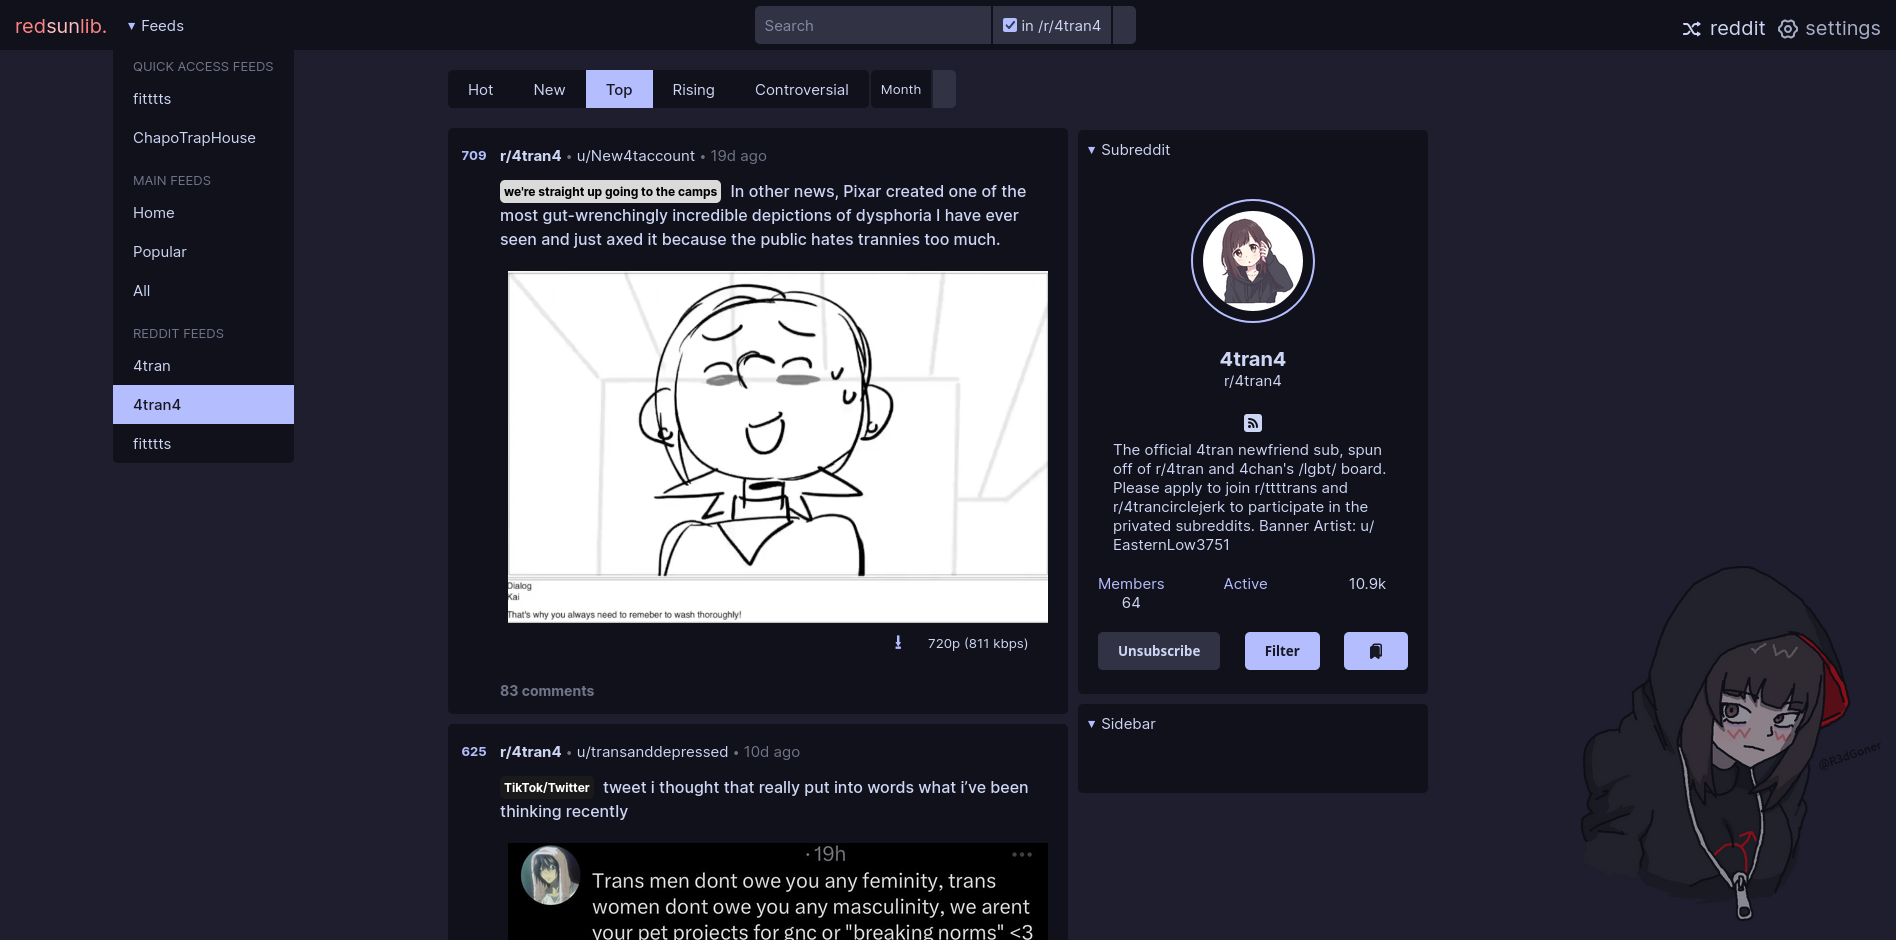
Task: Click the 4tran4 subreddit avatar
Action: 1253,261
